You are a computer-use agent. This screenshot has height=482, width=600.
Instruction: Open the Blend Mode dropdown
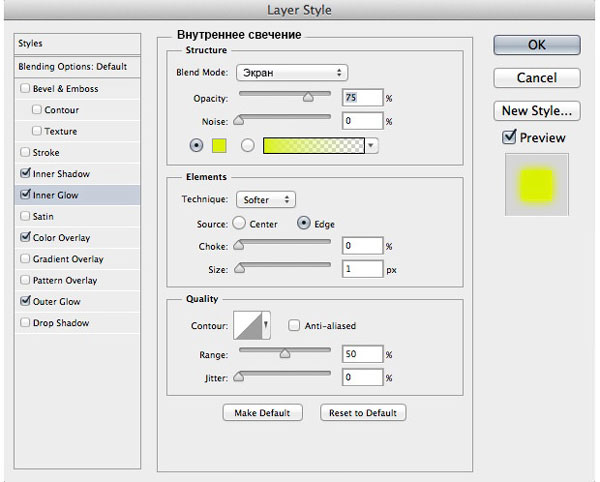click(x=291, y=73)
